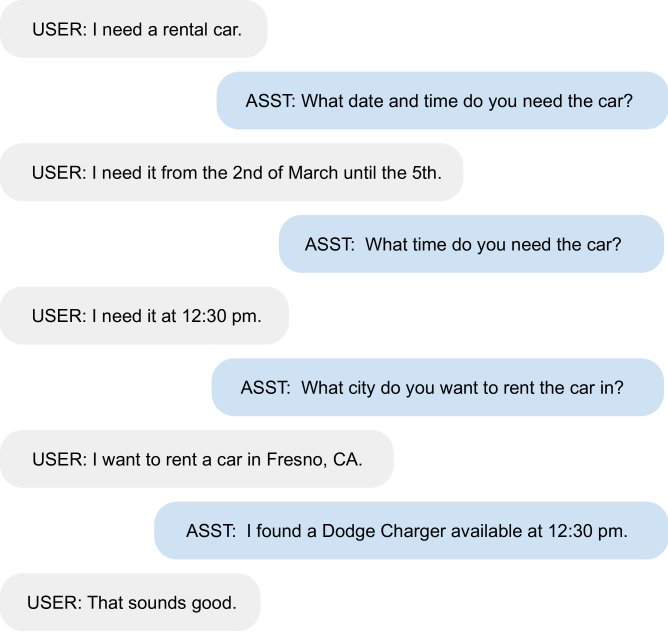This screenshot has height=632, width=668.
Task: Click the "USER:" label in "That sounds good" message
Action: [54, 603]
